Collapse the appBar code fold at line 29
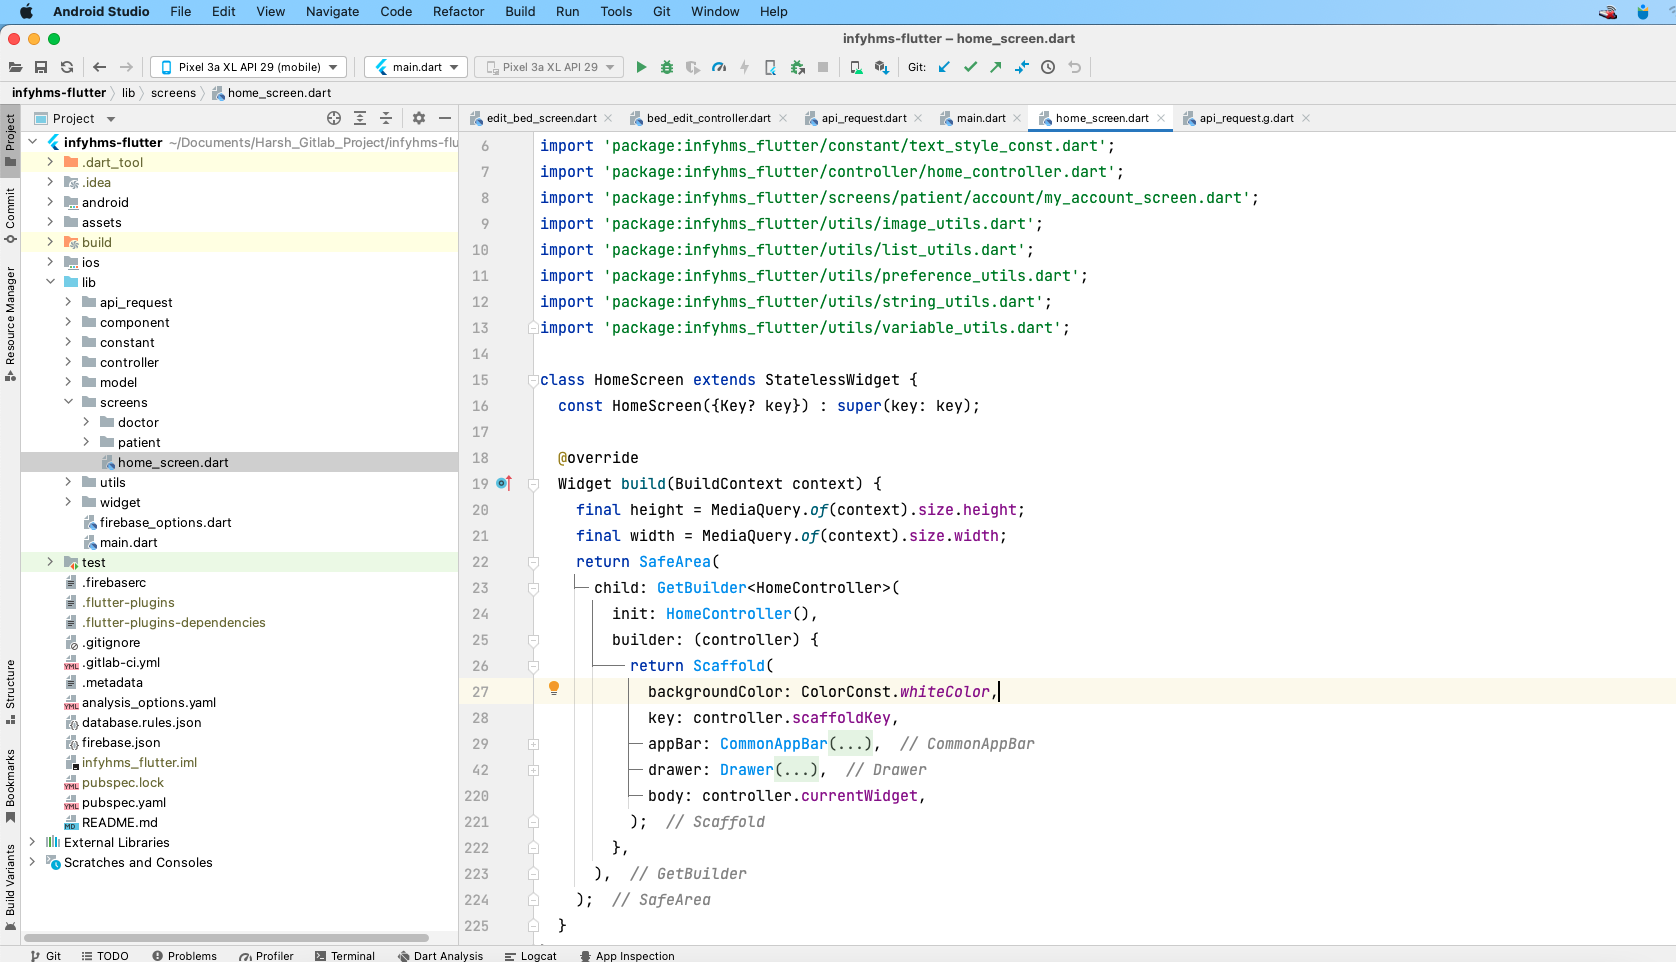This screenshot has height=962, width=1676. click(533, 744)
